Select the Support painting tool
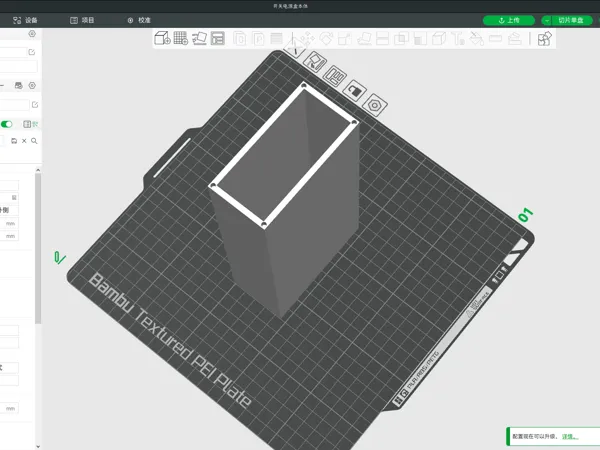 (x=420, y=39)
